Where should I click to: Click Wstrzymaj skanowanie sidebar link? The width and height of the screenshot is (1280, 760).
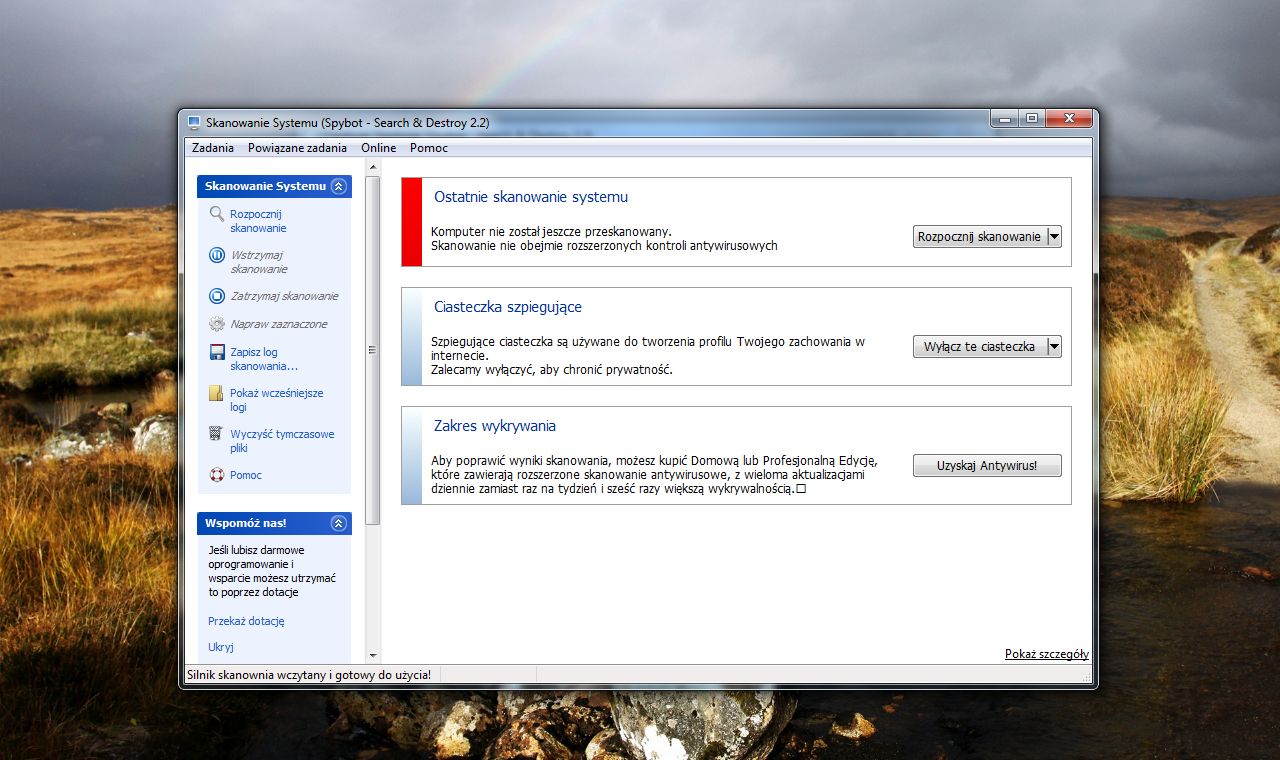coord(259,262)
